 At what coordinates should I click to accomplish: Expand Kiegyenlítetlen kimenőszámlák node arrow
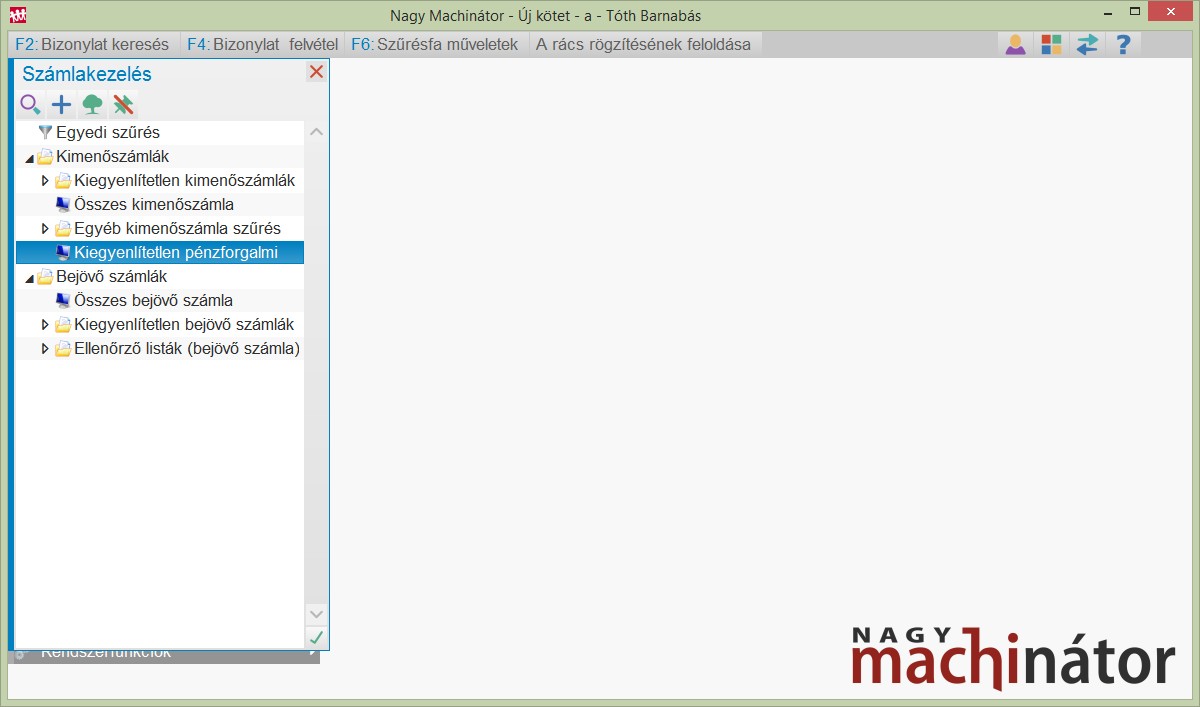(45, 180)
